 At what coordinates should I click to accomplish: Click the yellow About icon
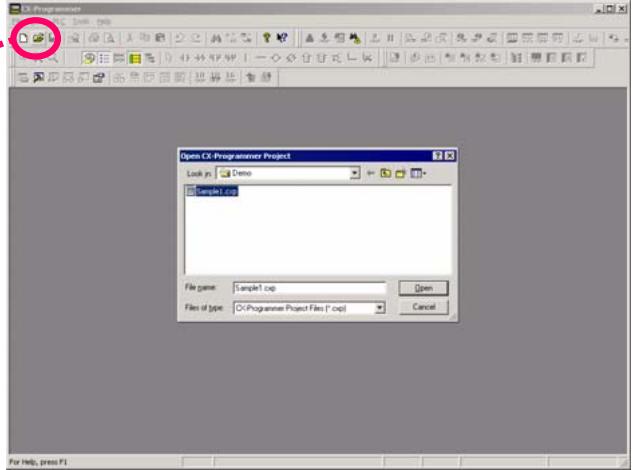pos(266,38)
